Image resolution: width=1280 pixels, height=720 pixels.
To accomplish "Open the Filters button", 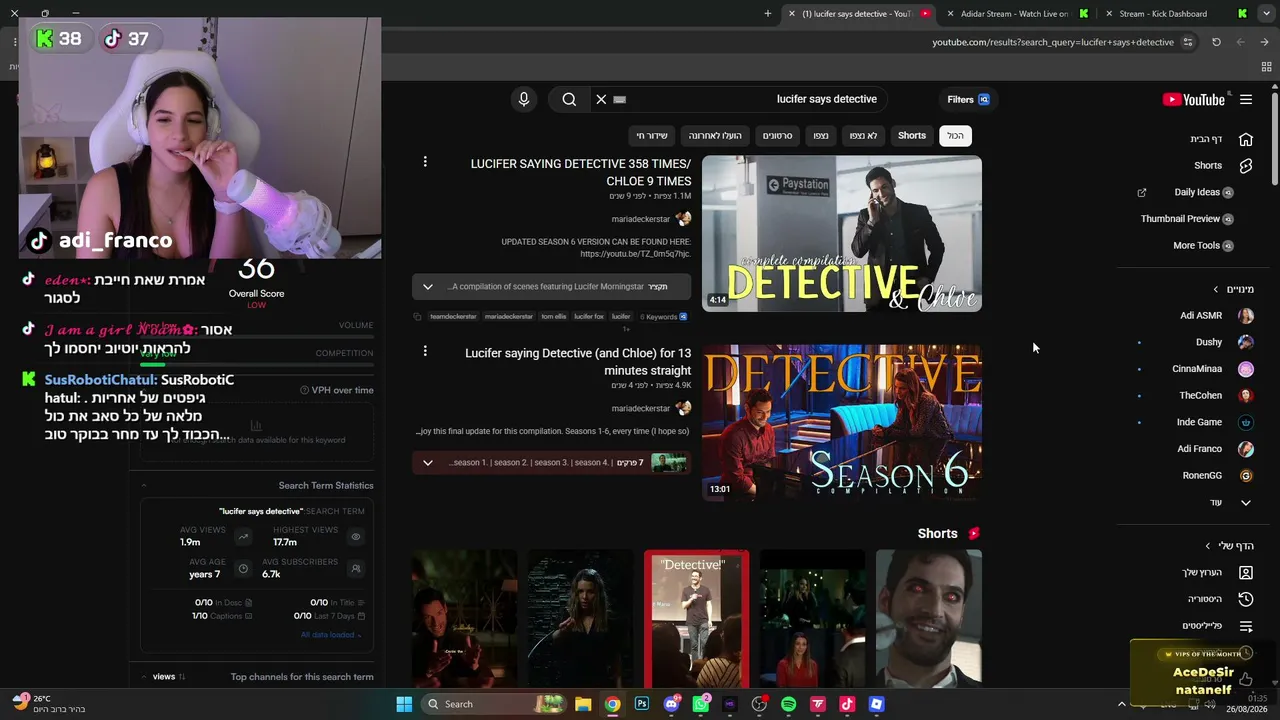I will coord(968,100).
